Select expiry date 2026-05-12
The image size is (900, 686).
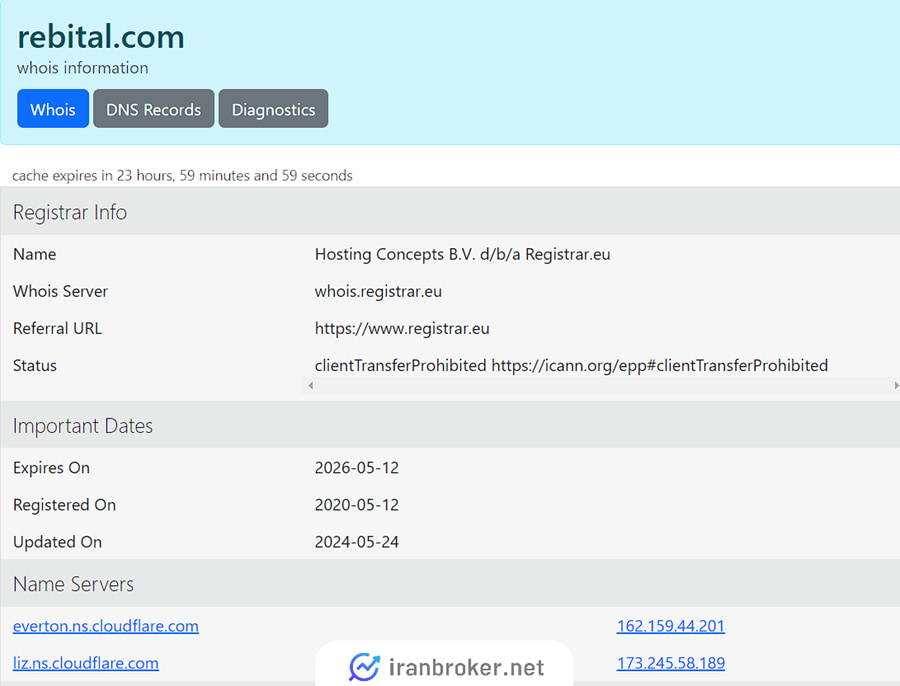coord(356,468)
